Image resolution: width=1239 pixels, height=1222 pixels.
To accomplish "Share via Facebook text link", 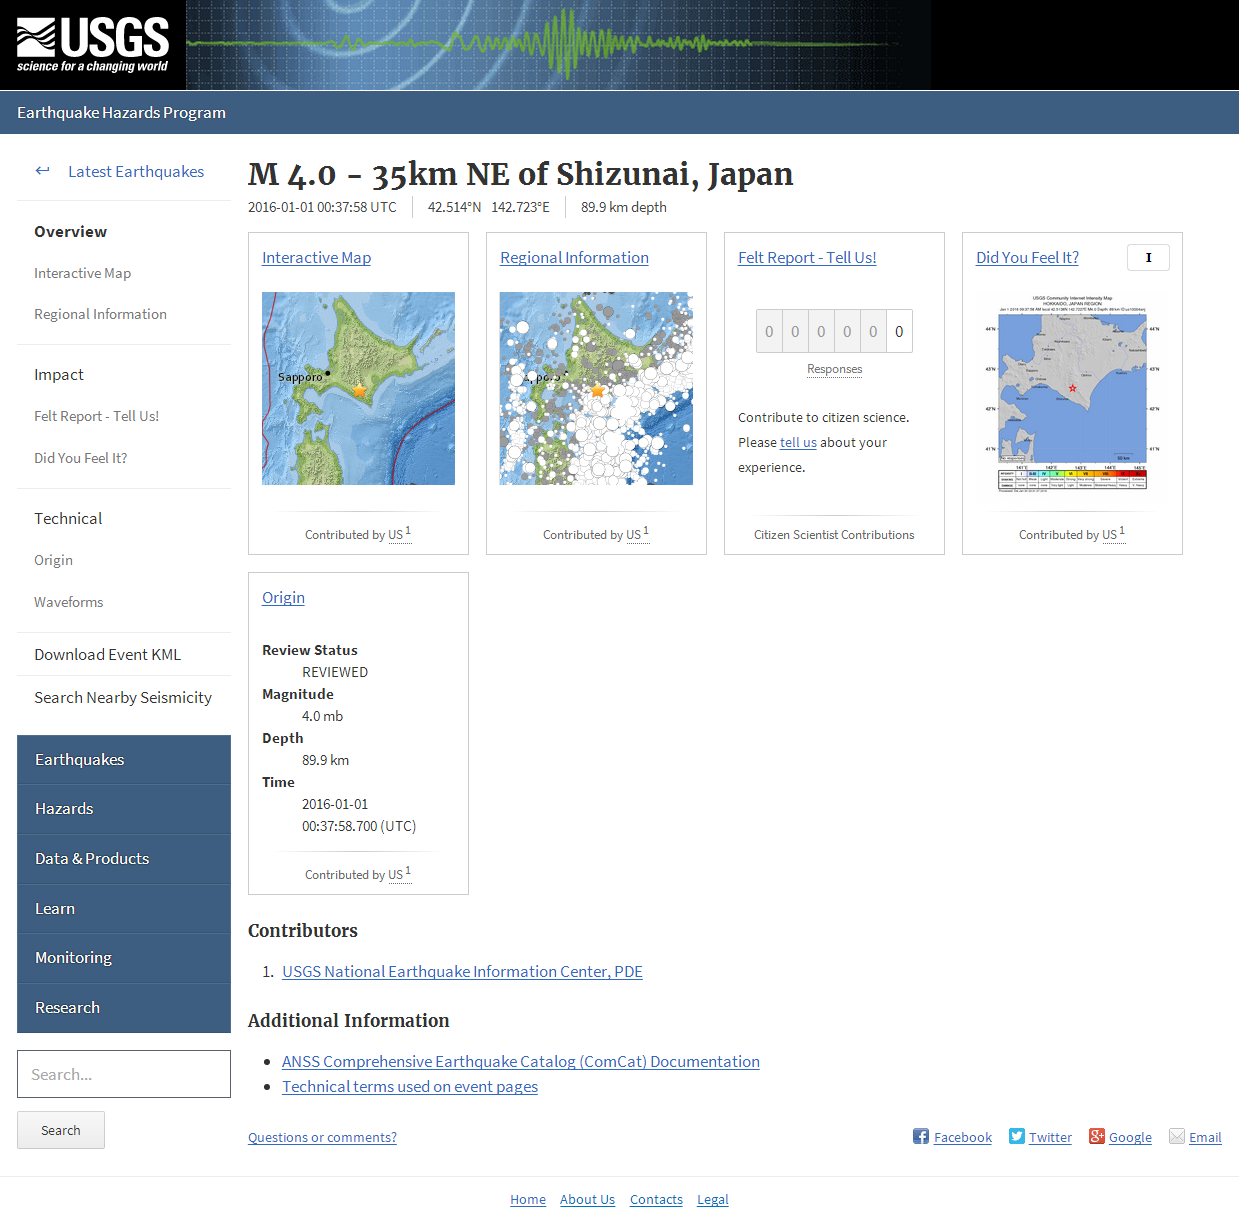I will coord(963,1137).
